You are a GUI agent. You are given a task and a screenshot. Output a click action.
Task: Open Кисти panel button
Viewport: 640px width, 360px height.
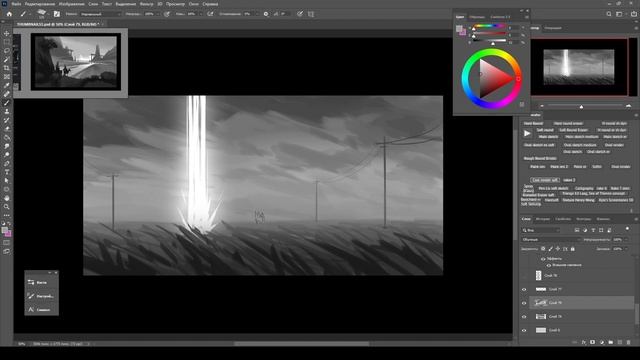click(x=41, y=282)
